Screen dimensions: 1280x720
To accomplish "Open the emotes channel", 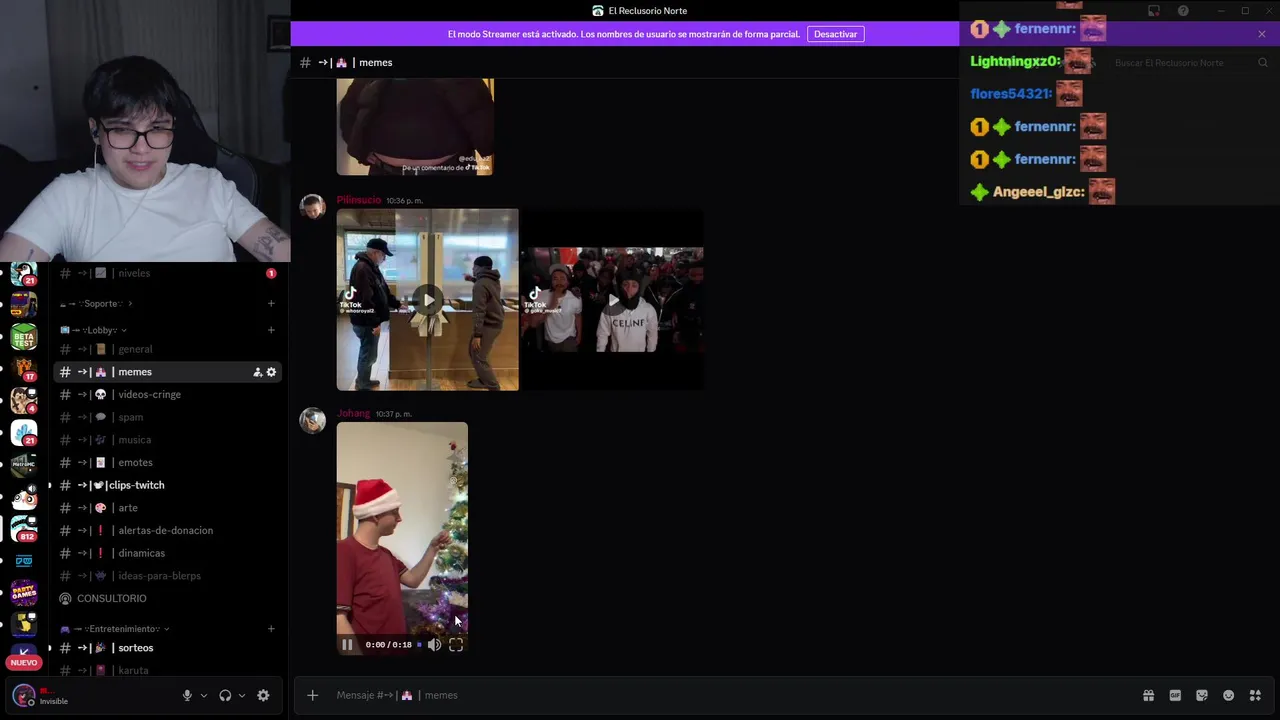I will coord(167,462).
